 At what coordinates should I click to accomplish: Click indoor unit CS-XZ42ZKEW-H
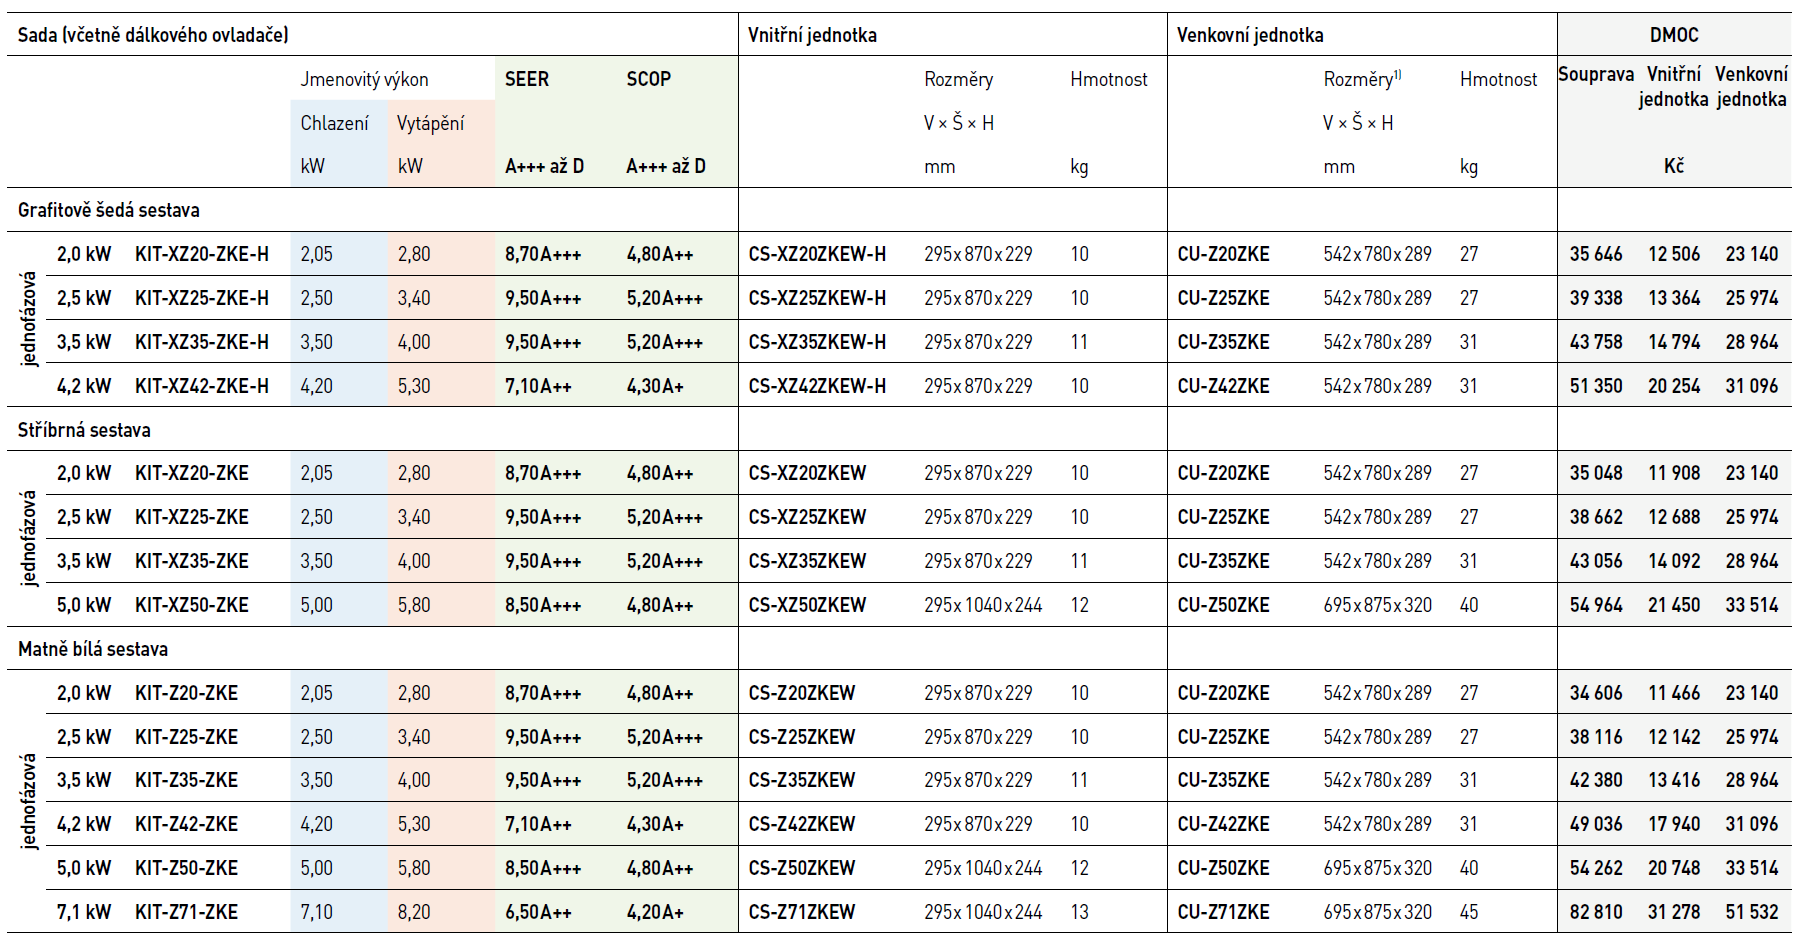click(x=817, y=386)
